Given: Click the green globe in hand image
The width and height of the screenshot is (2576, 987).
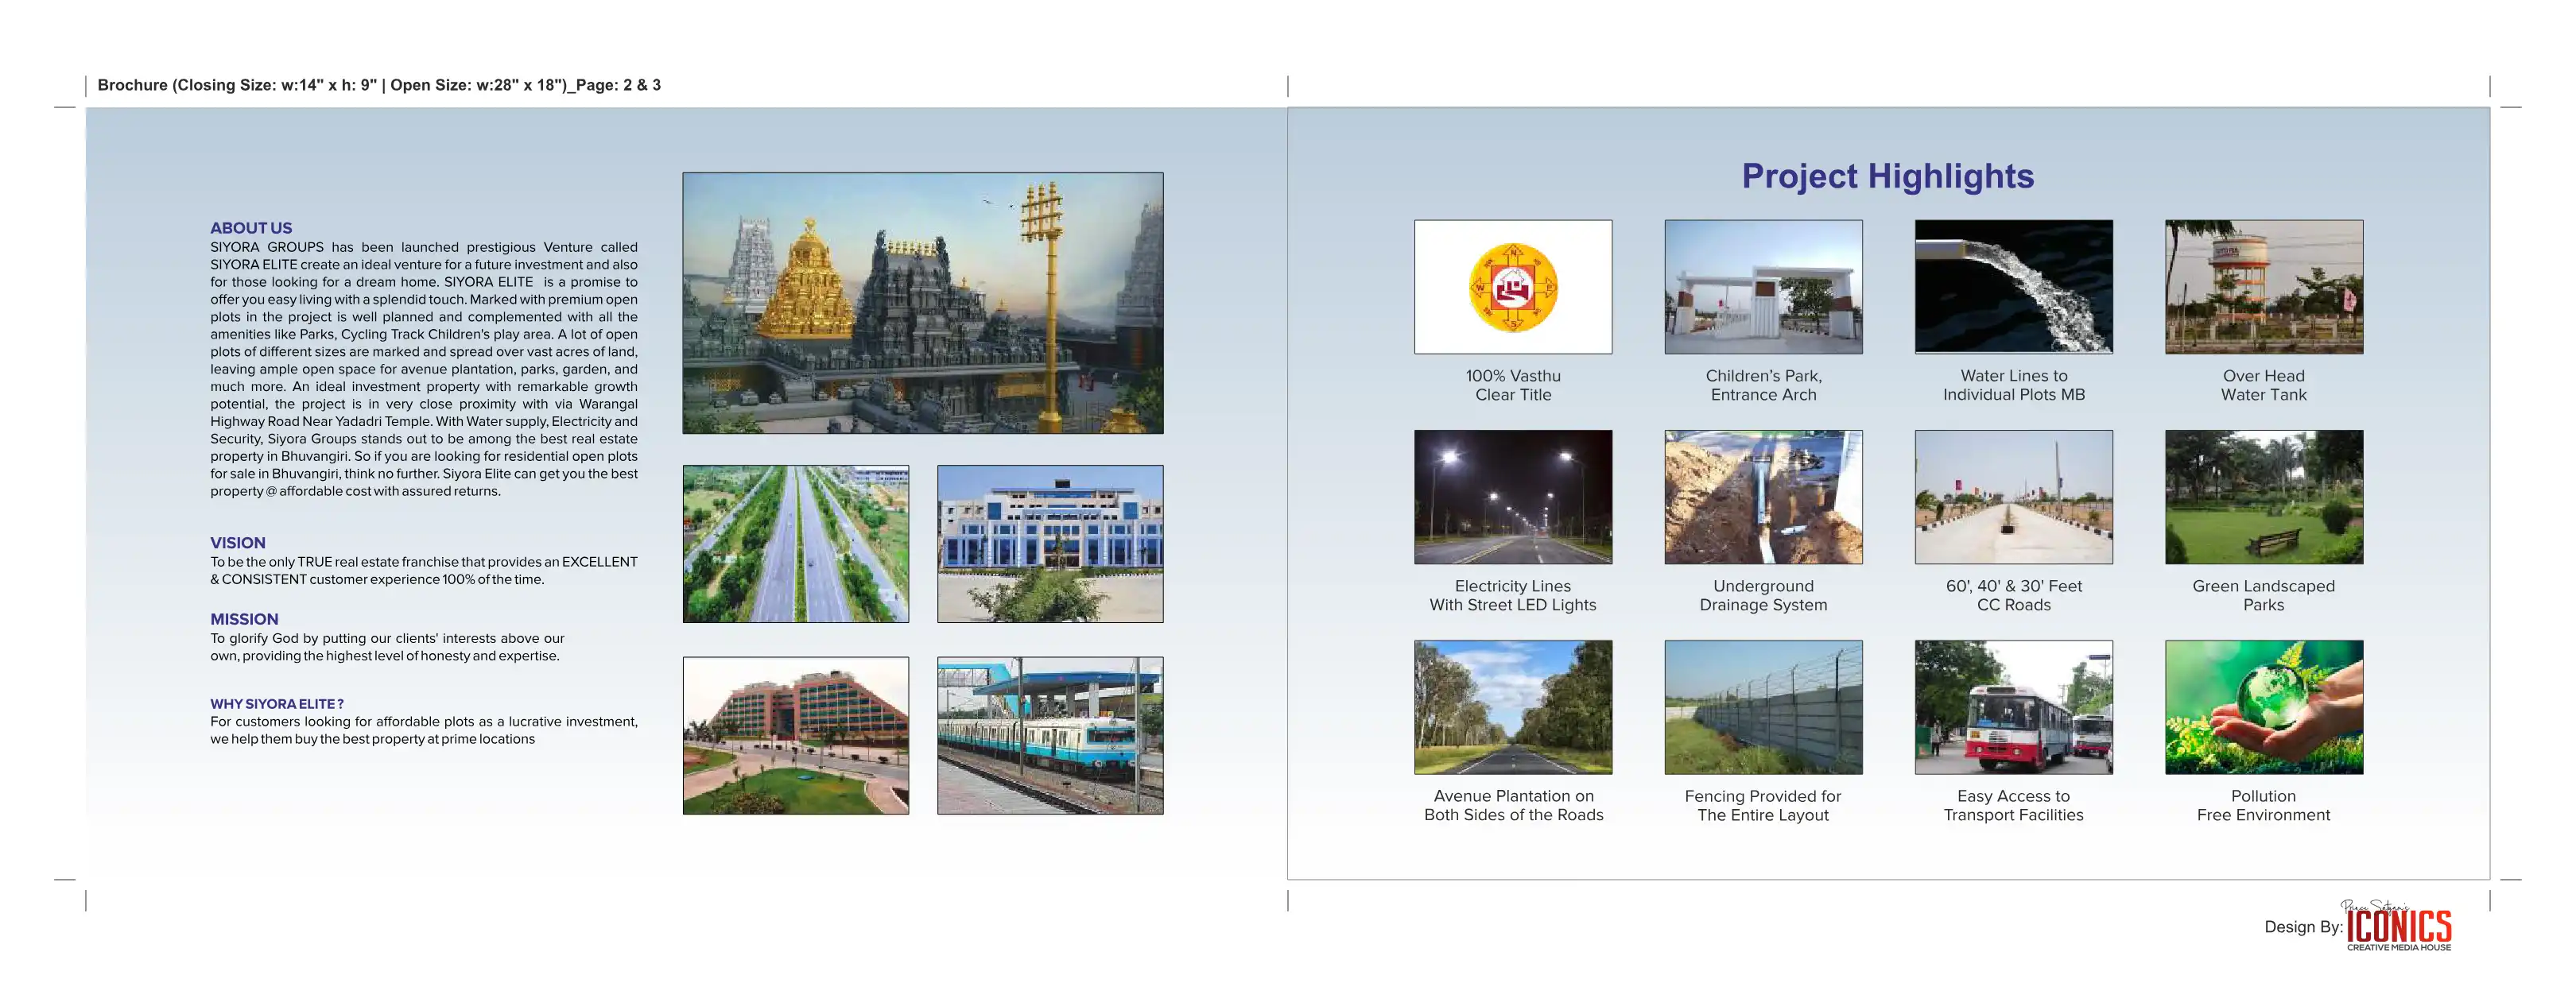Looking at the screenshot, I should pyautogui.click(x=2263, y=707).
